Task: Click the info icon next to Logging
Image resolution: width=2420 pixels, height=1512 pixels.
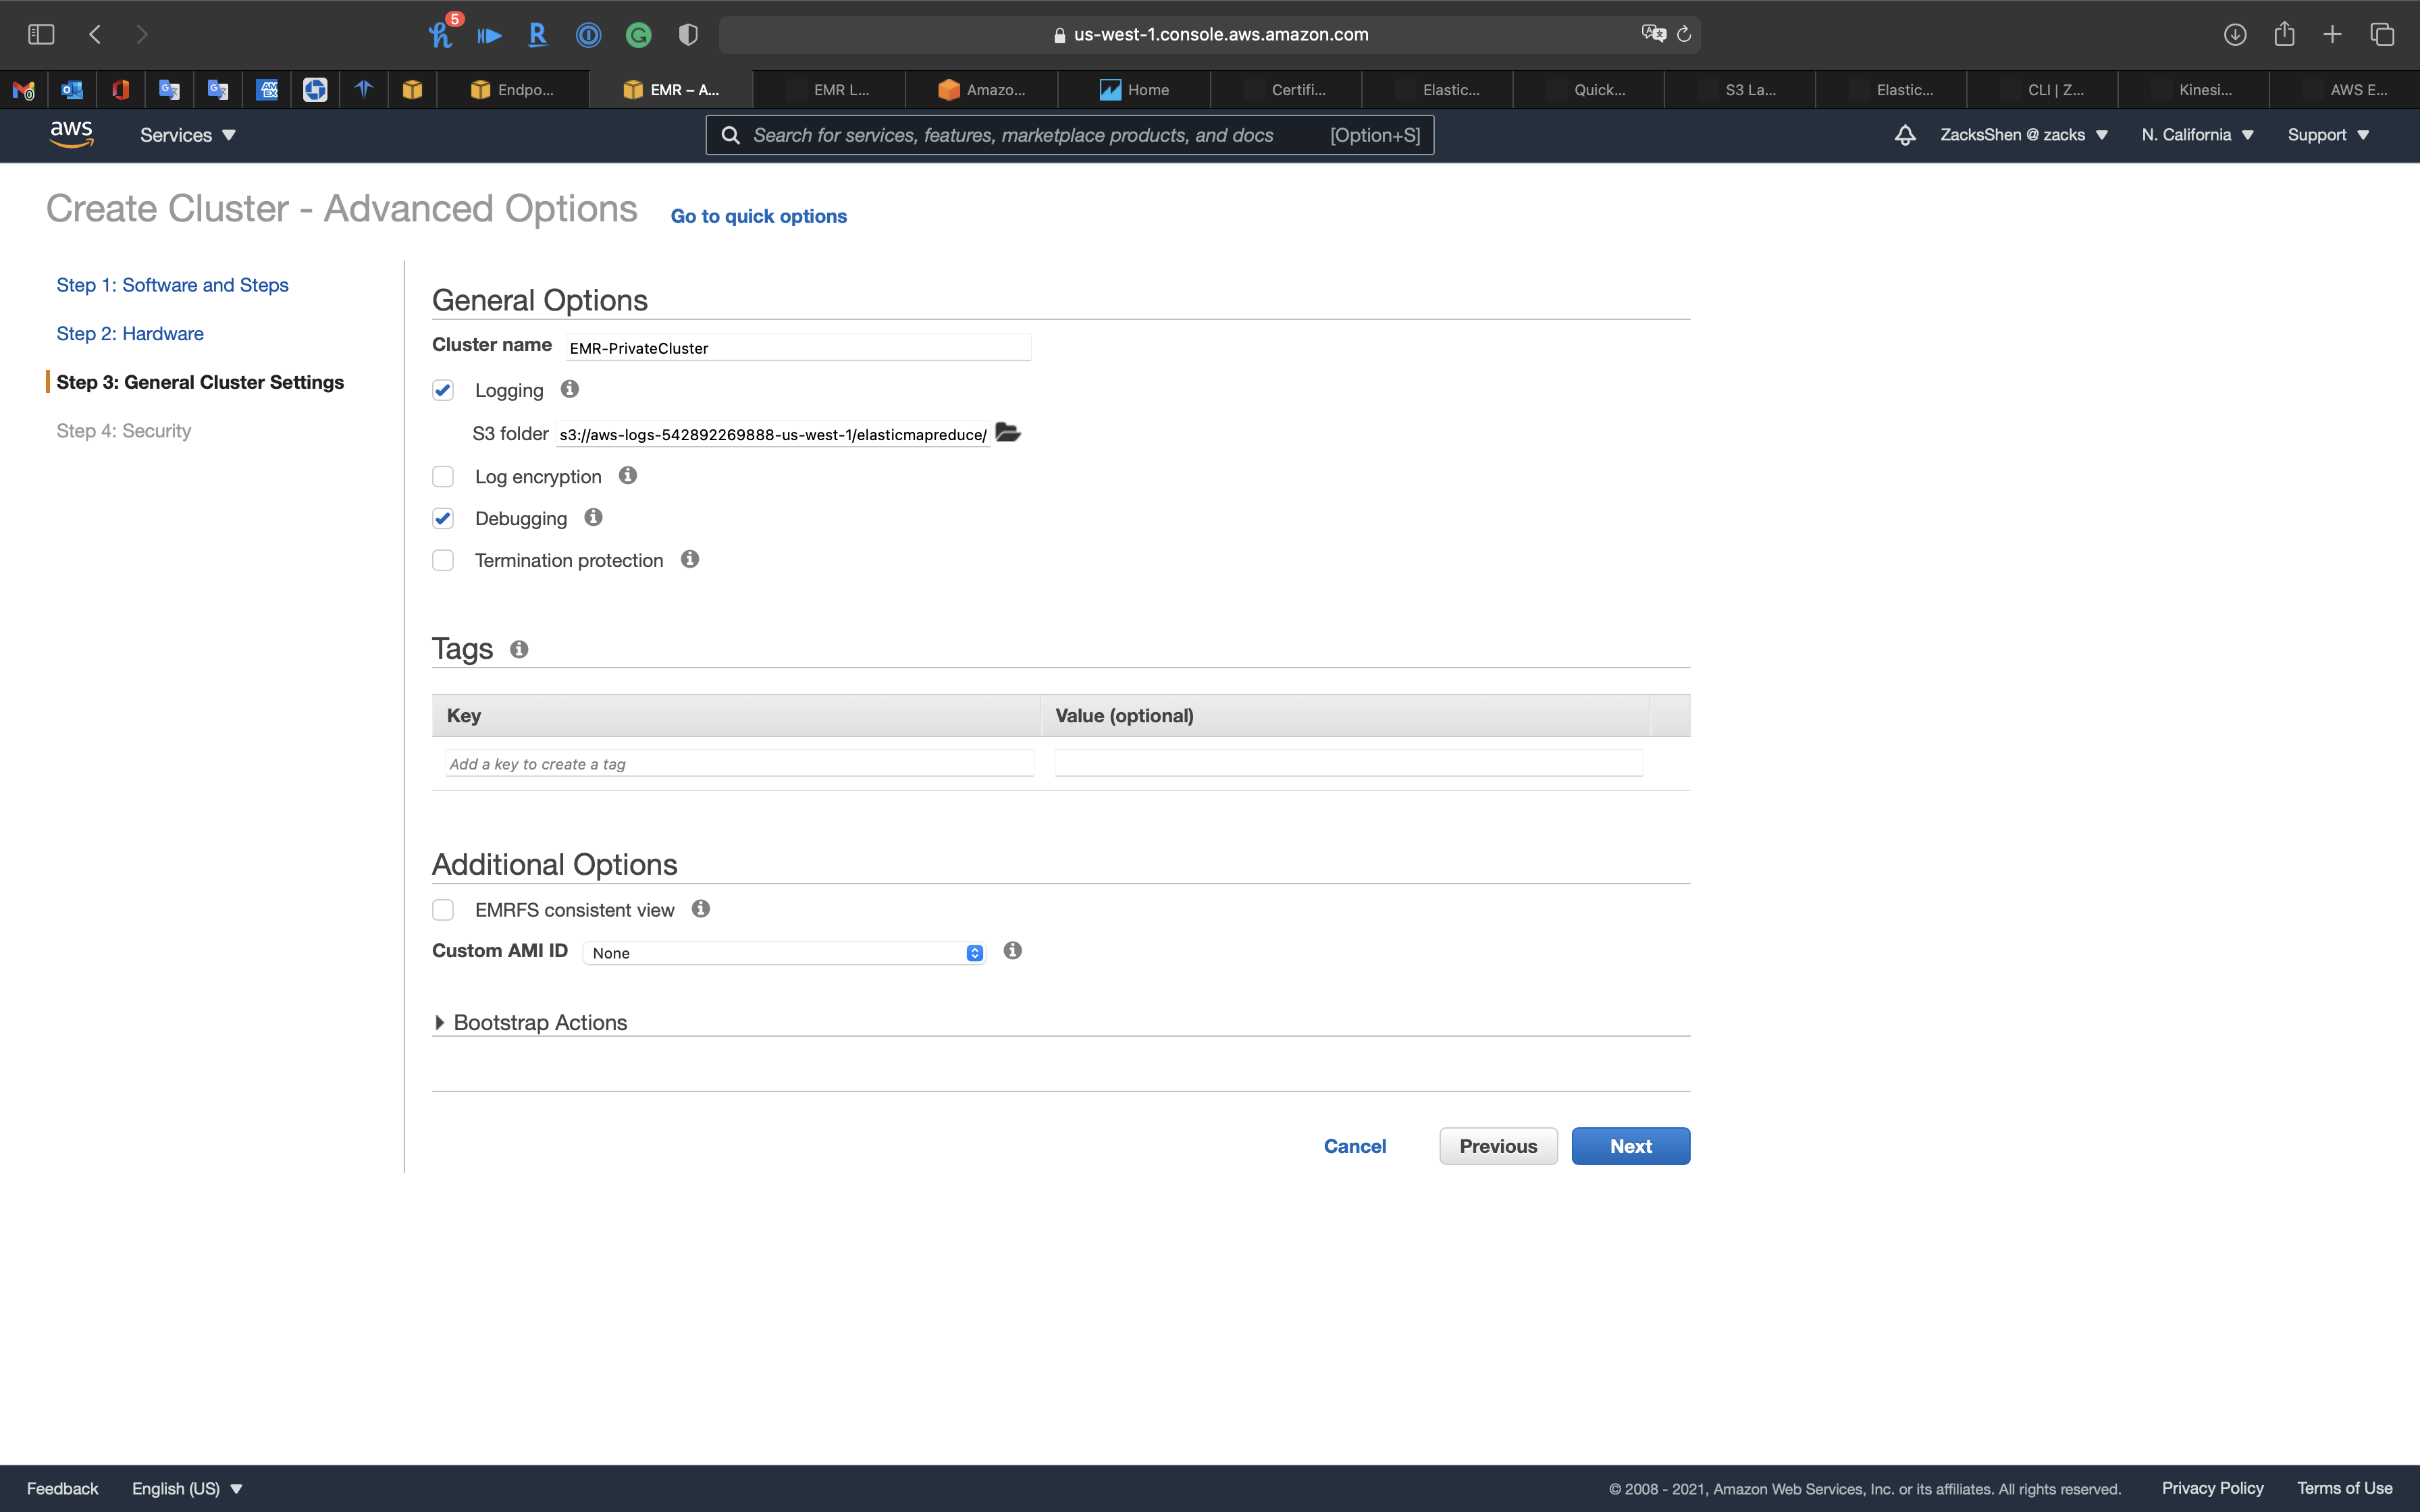Action: pyautogui.click(x=570, y=389)
